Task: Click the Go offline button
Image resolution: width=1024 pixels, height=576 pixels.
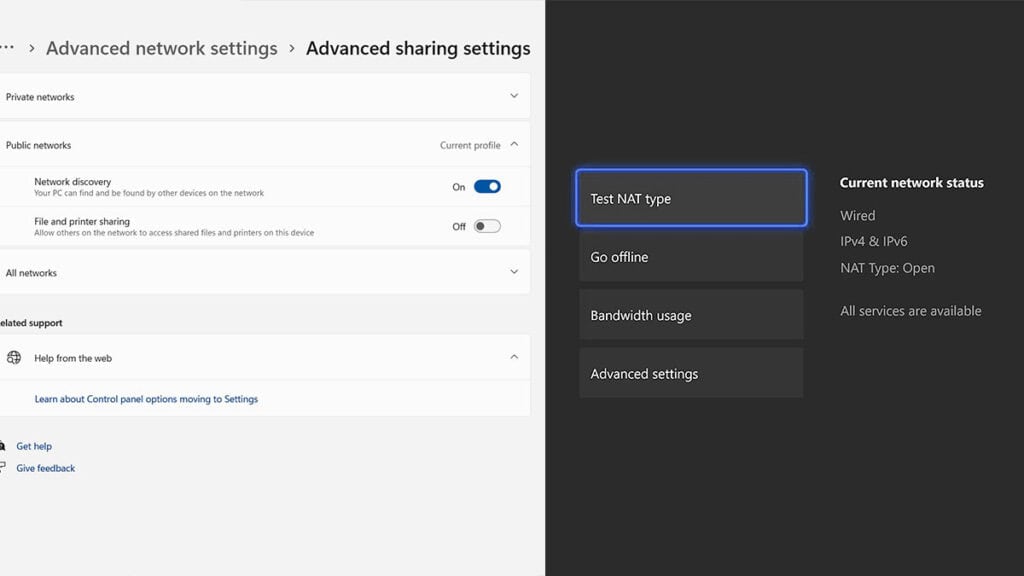Action: (690, 257)
